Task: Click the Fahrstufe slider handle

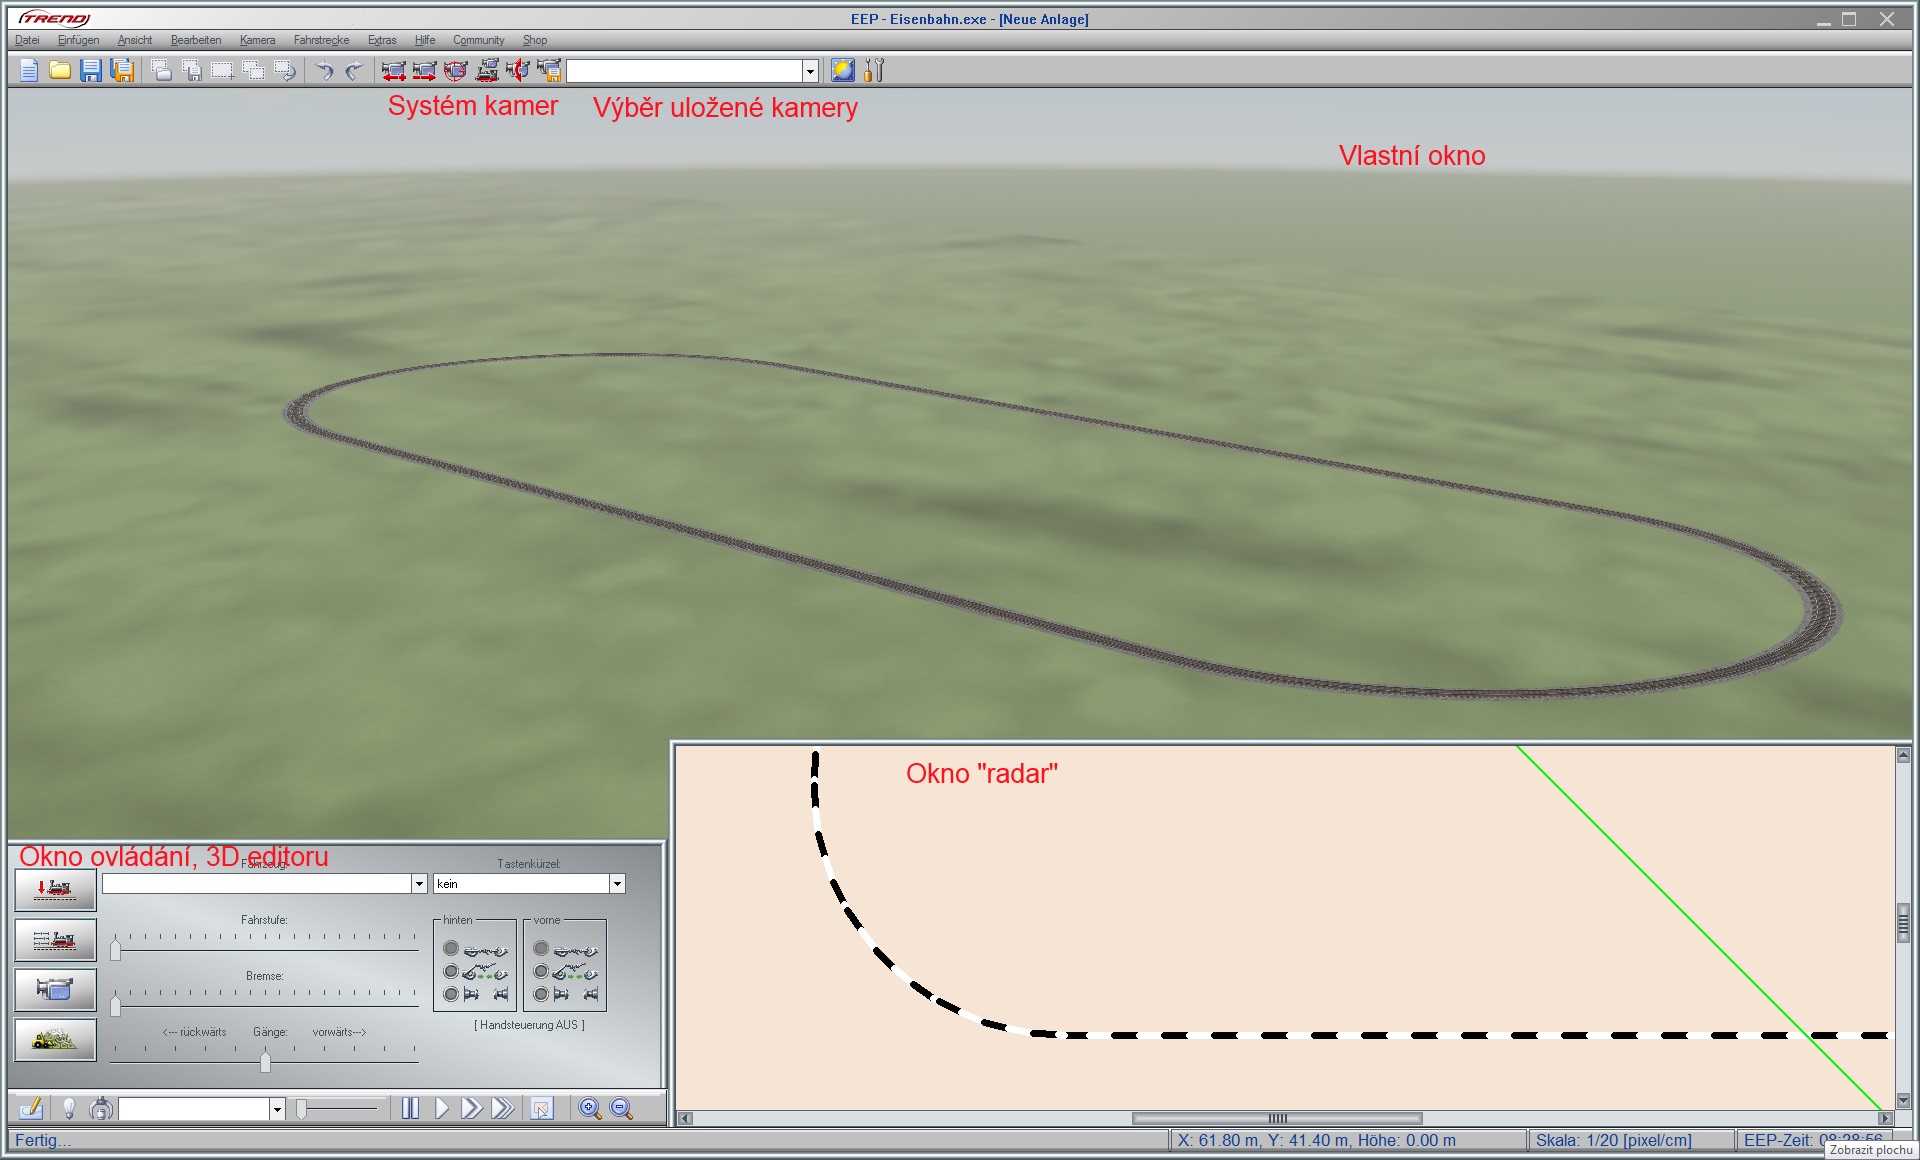Action: [116, 949]
